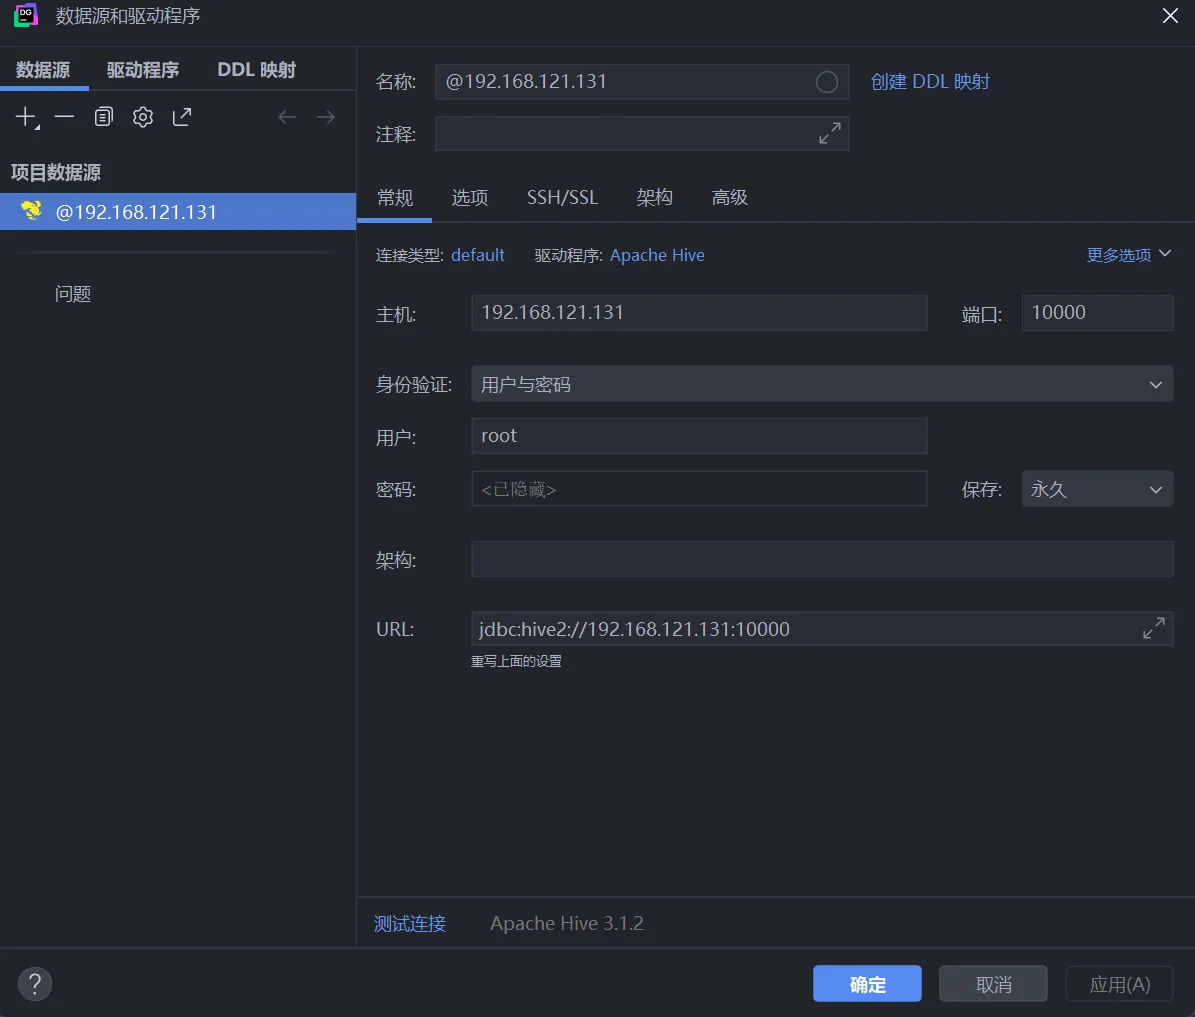Image resolution: width=1195 pixels, height=1017 pixels.
Task: Open help with the question mark button
Action: [35, 983]
